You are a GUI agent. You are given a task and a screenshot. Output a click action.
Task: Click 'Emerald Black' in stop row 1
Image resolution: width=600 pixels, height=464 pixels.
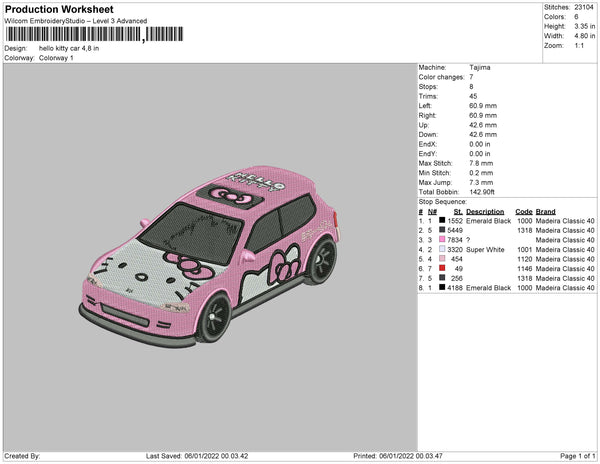488,221
